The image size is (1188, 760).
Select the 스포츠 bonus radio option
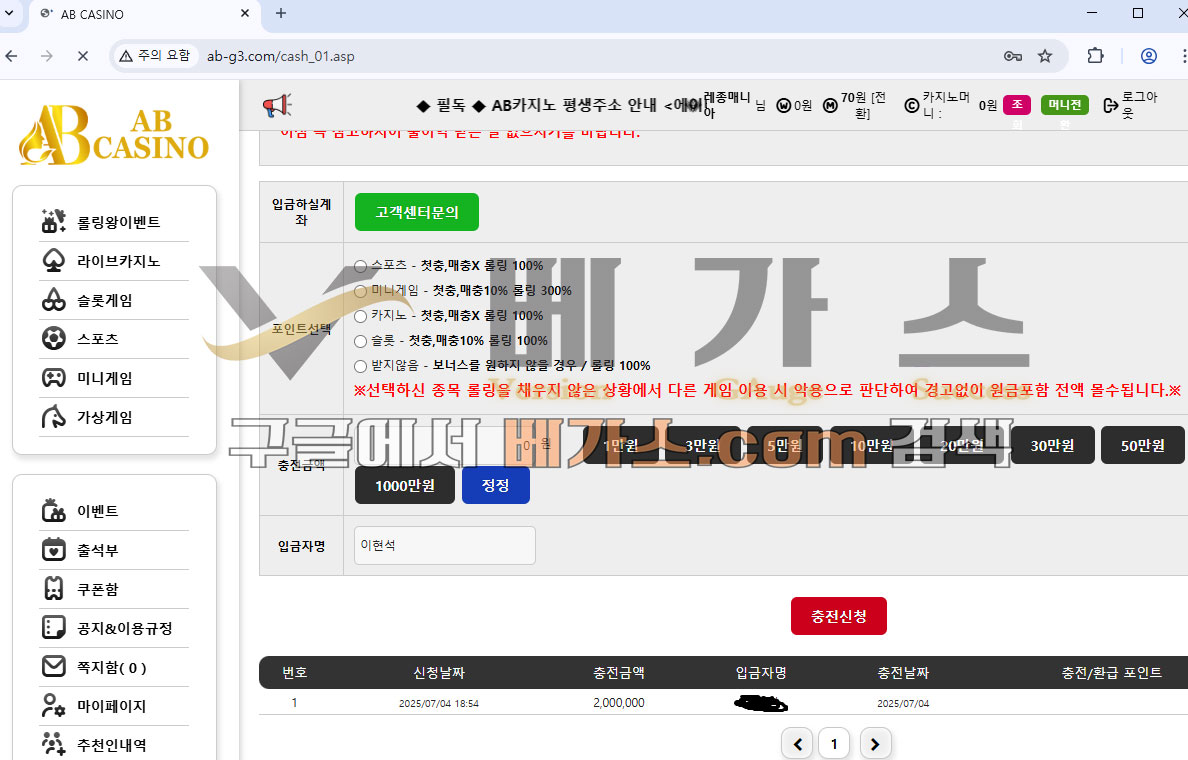(x=361, y=266)
